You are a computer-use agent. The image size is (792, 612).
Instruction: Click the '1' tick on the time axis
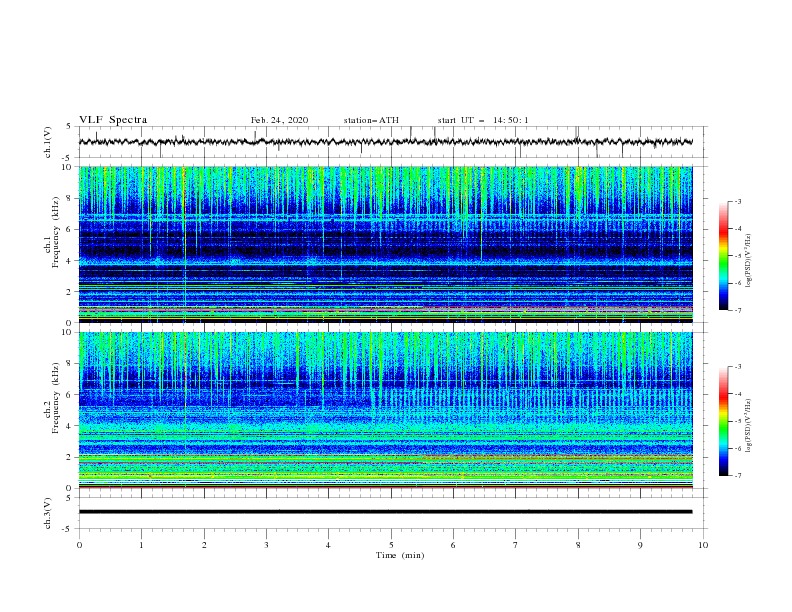[141, 545]
